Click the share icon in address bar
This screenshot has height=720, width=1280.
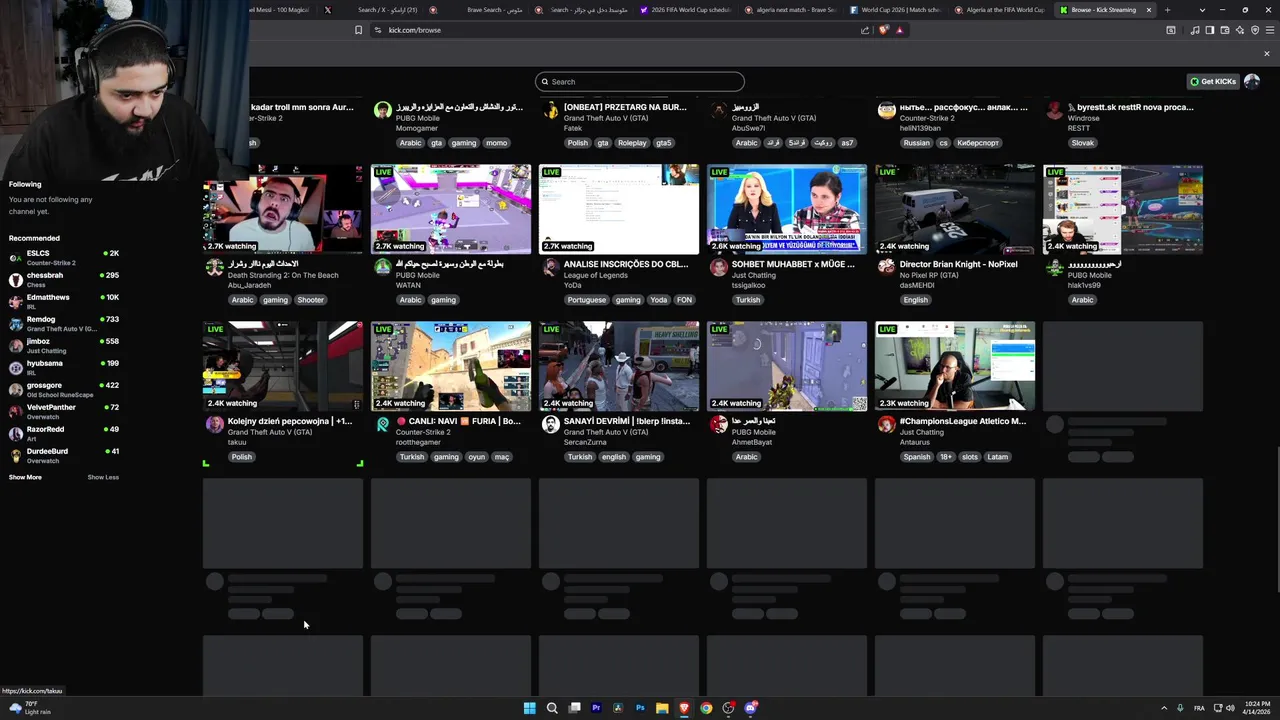pyautogui.click(x=865, y=30)
